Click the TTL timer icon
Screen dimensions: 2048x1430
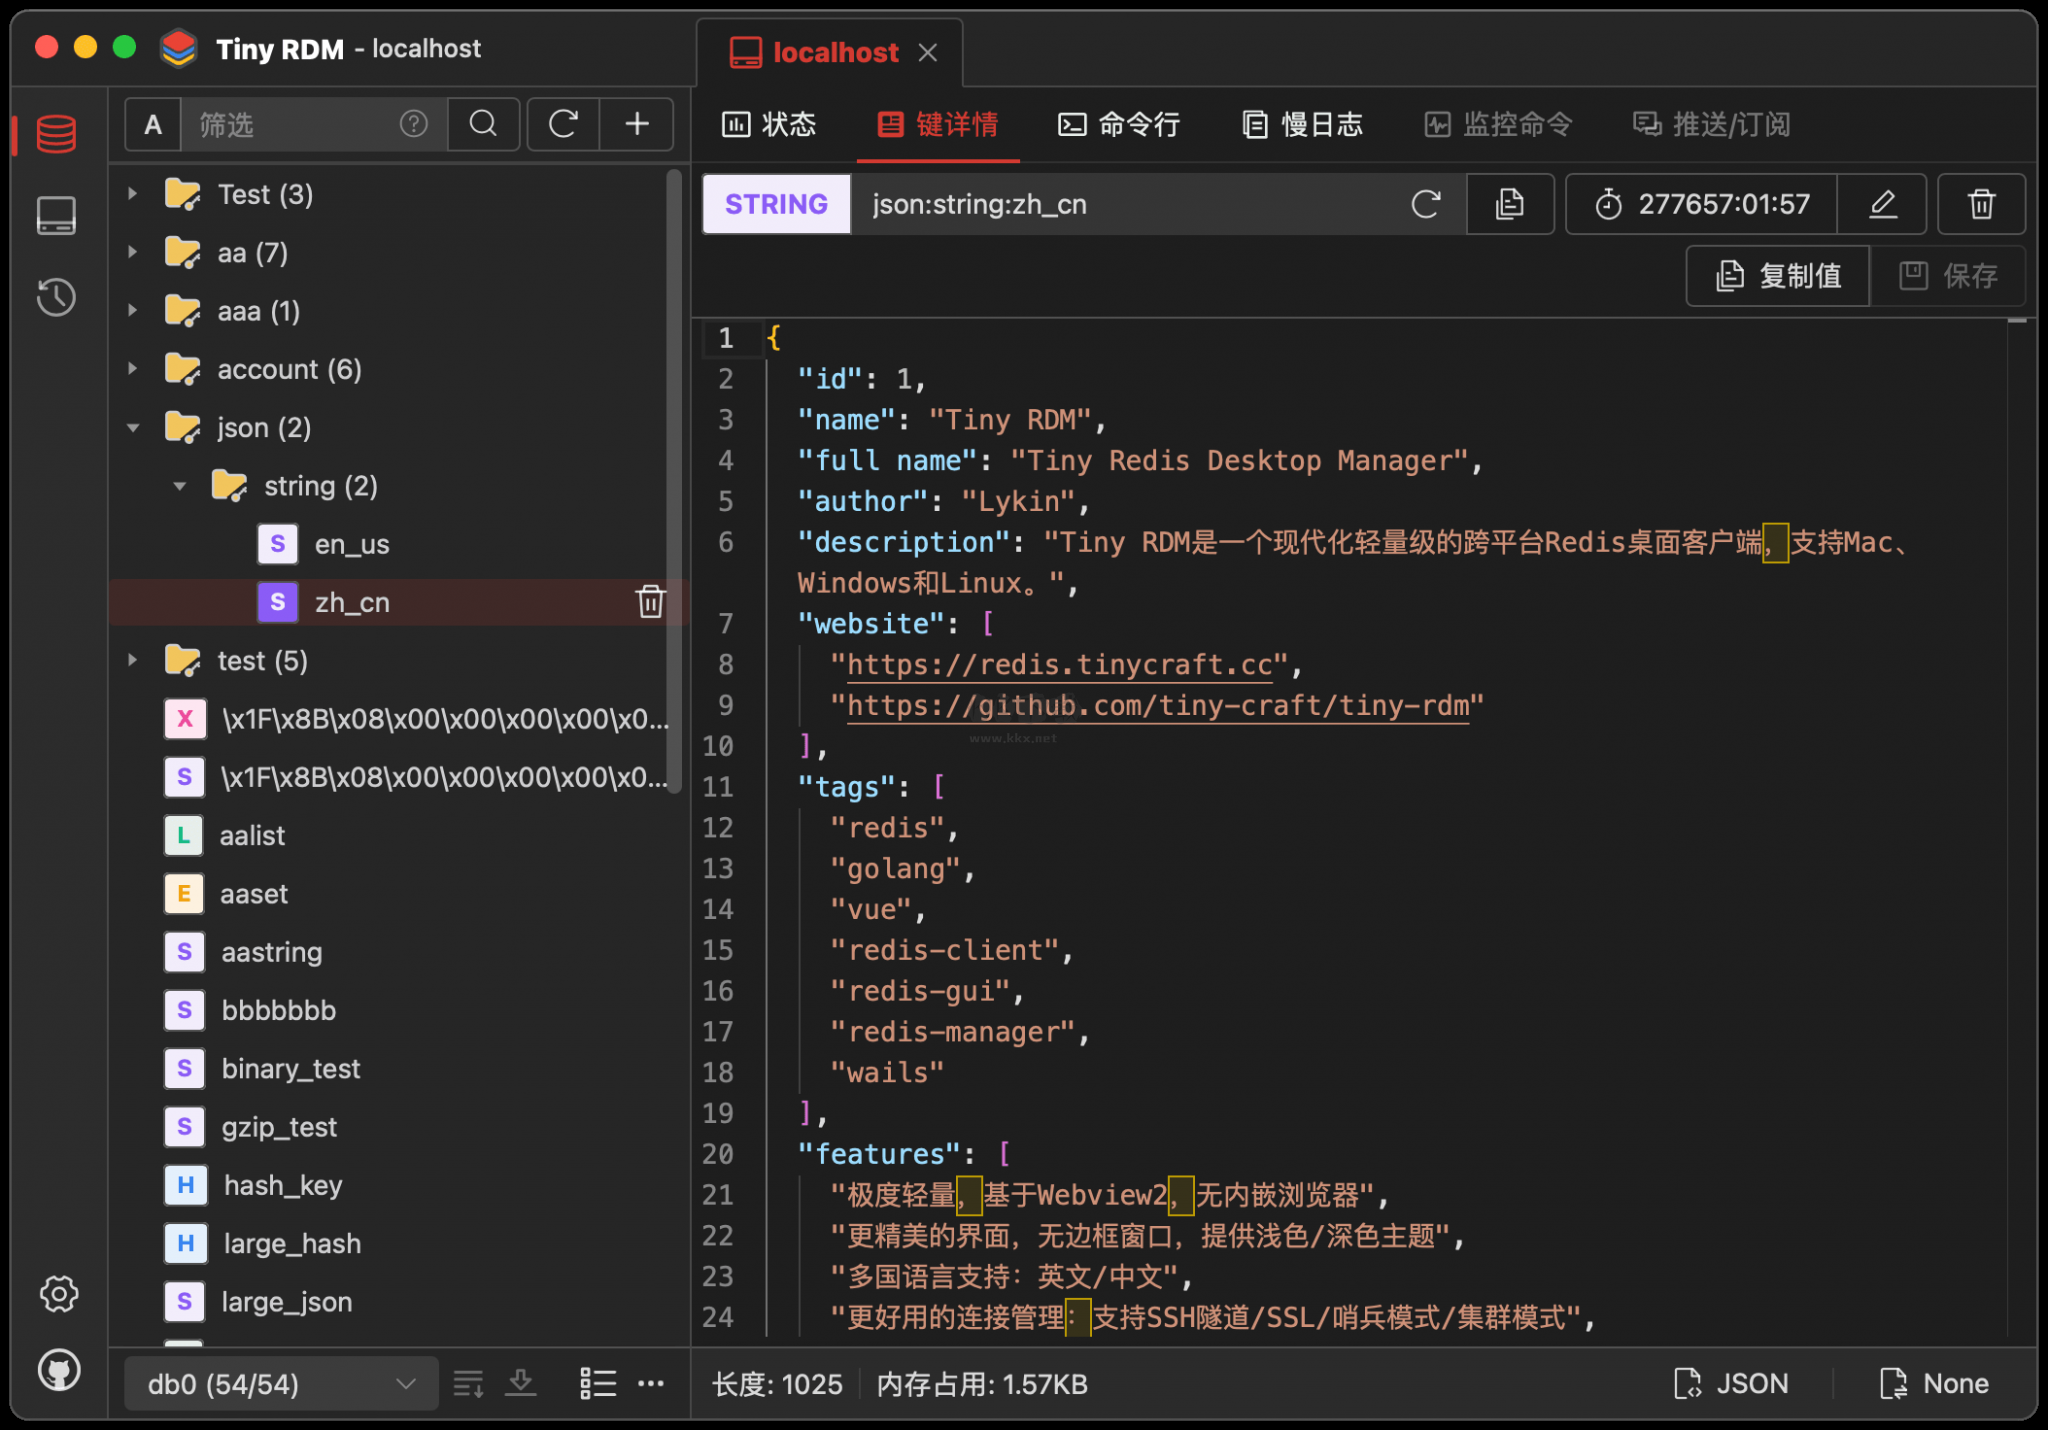(x=1608, y=204)
